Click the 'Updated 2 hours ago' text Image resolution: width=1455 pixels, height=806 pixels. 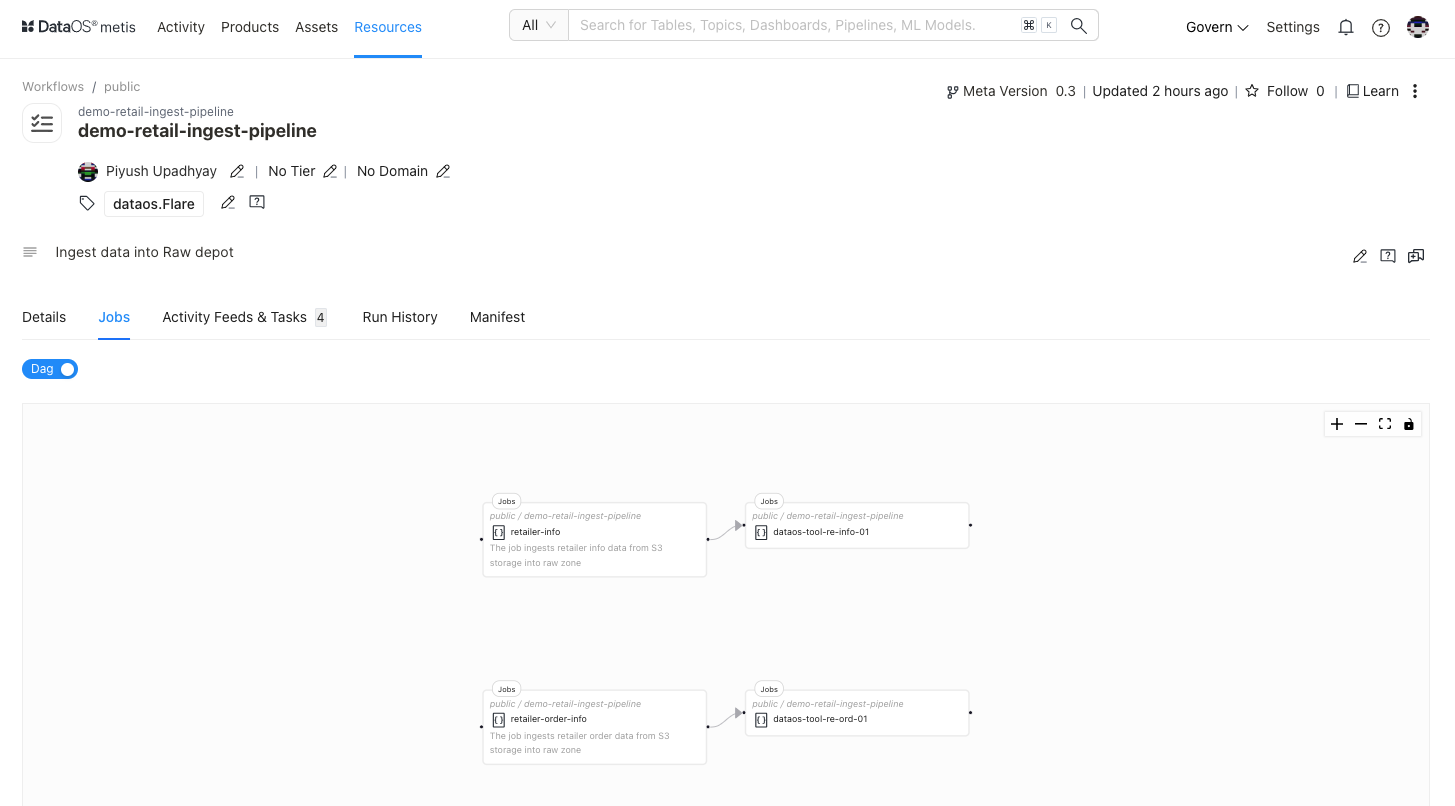click(x=1160, y=91)
